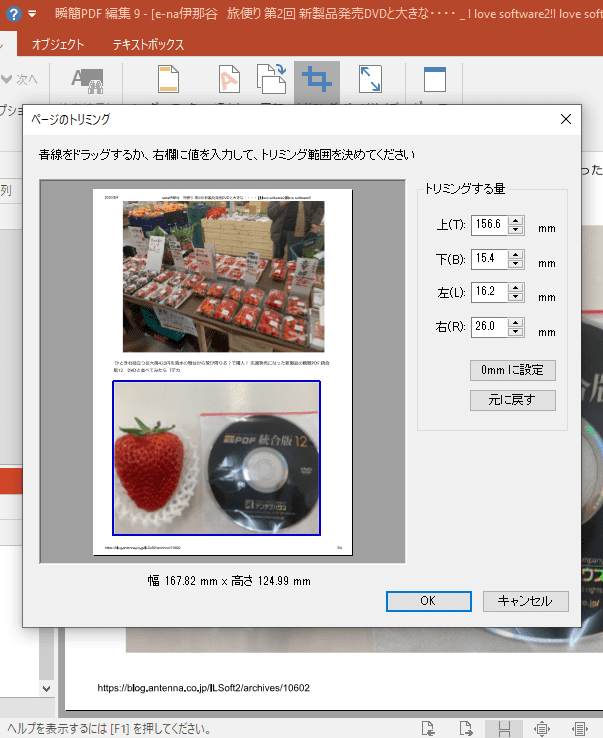Select the fit whole page view icon
This screenshot has width=603, height=738.
[543, 727]
